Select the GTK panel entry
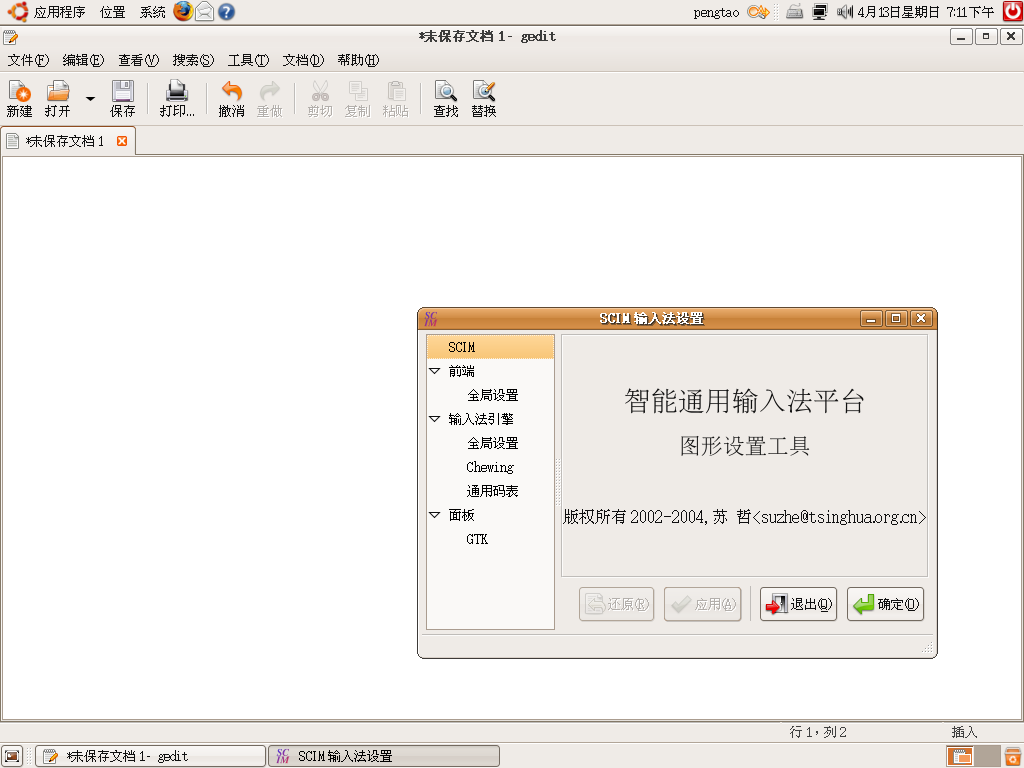The width and height of the screenshot is (1024, 768). (x=477, y=539)
